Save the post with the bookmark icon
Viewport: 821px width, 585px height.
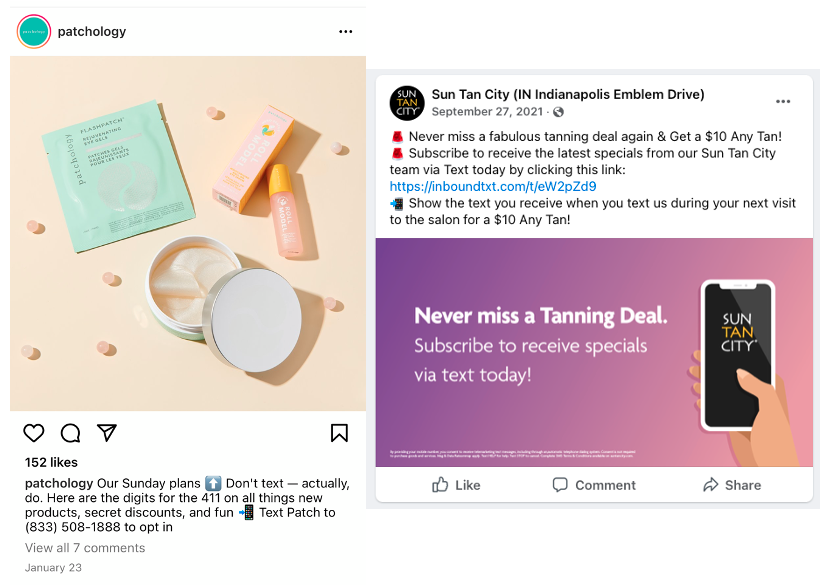point(339,433)
